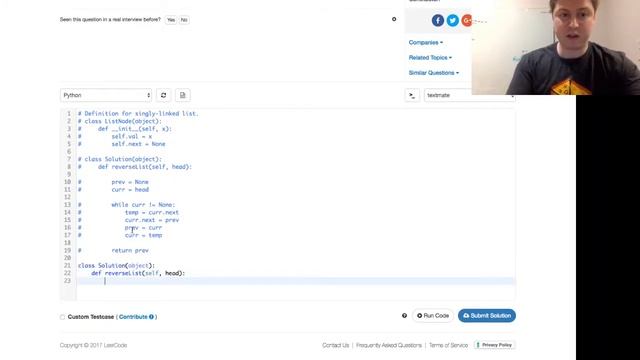The image size is (640, 360).
Task: Open the console terminal icon
Action: click(412, 95)
